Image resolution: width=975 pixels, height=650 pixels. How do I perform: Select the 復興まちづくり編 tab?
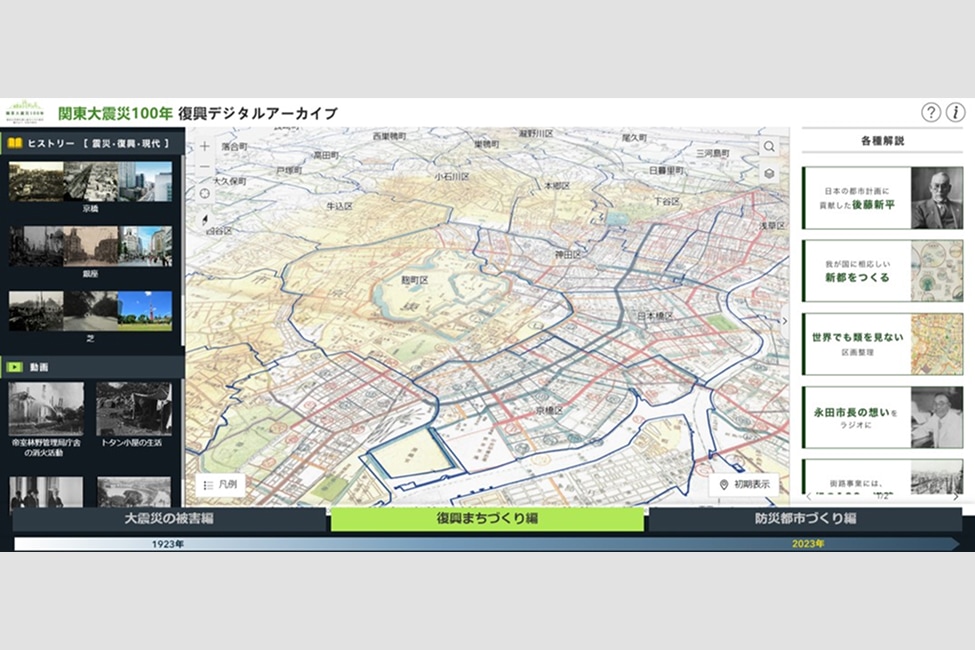tap(487, 519)
